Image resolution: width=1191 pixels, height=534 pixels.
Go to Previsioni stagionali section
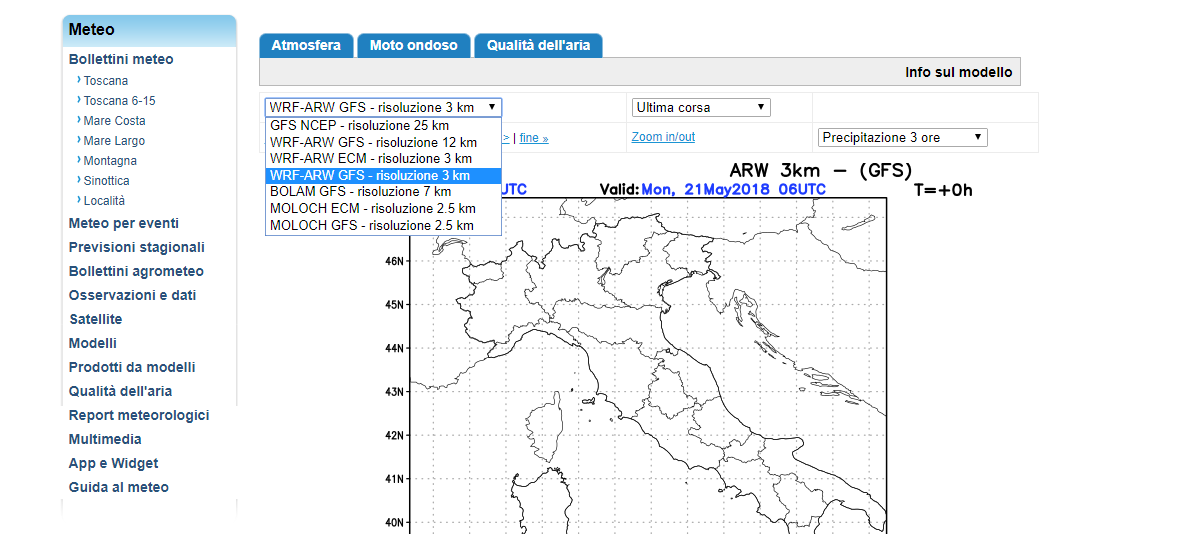tap(136, 247)
